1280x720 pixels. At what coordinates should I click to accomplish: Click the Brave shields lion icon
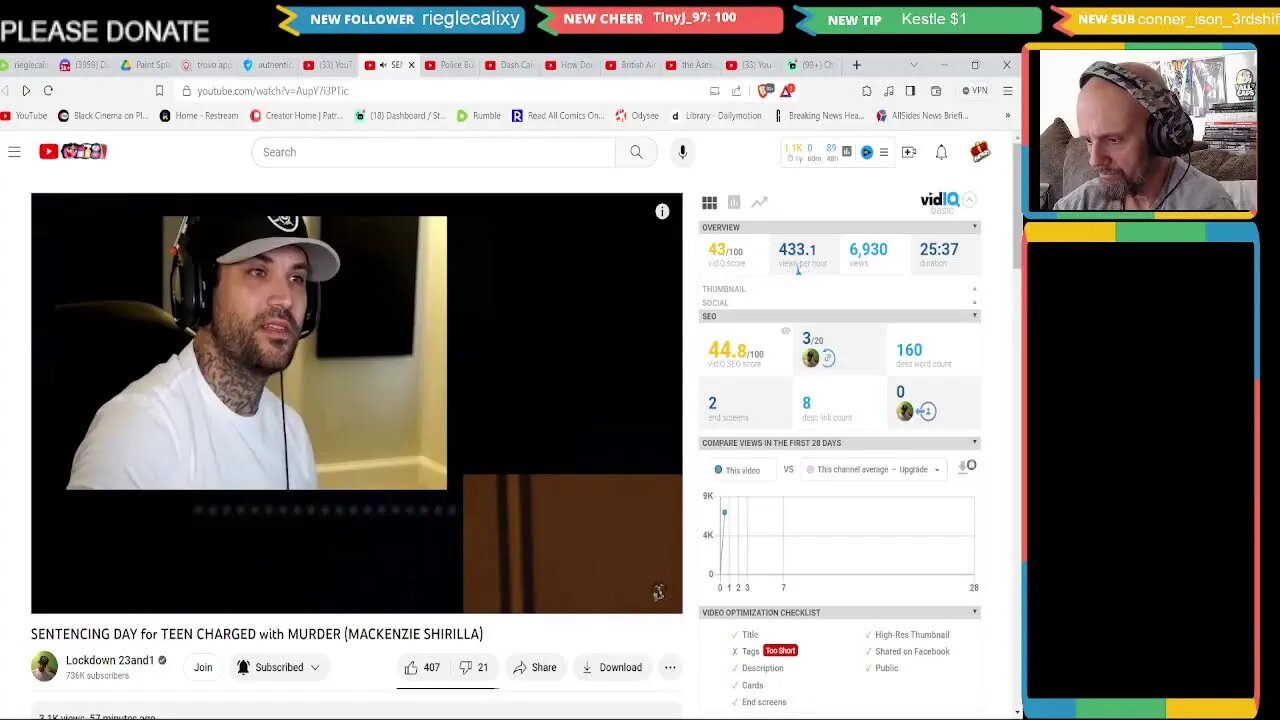point(766,91)
